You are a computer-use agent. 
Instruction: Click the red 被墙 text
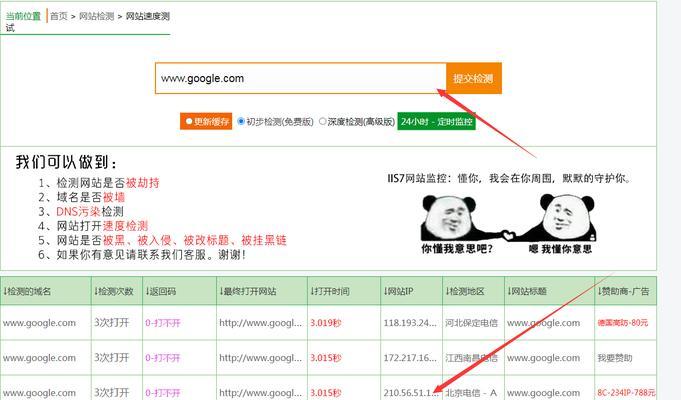[114, 197]
